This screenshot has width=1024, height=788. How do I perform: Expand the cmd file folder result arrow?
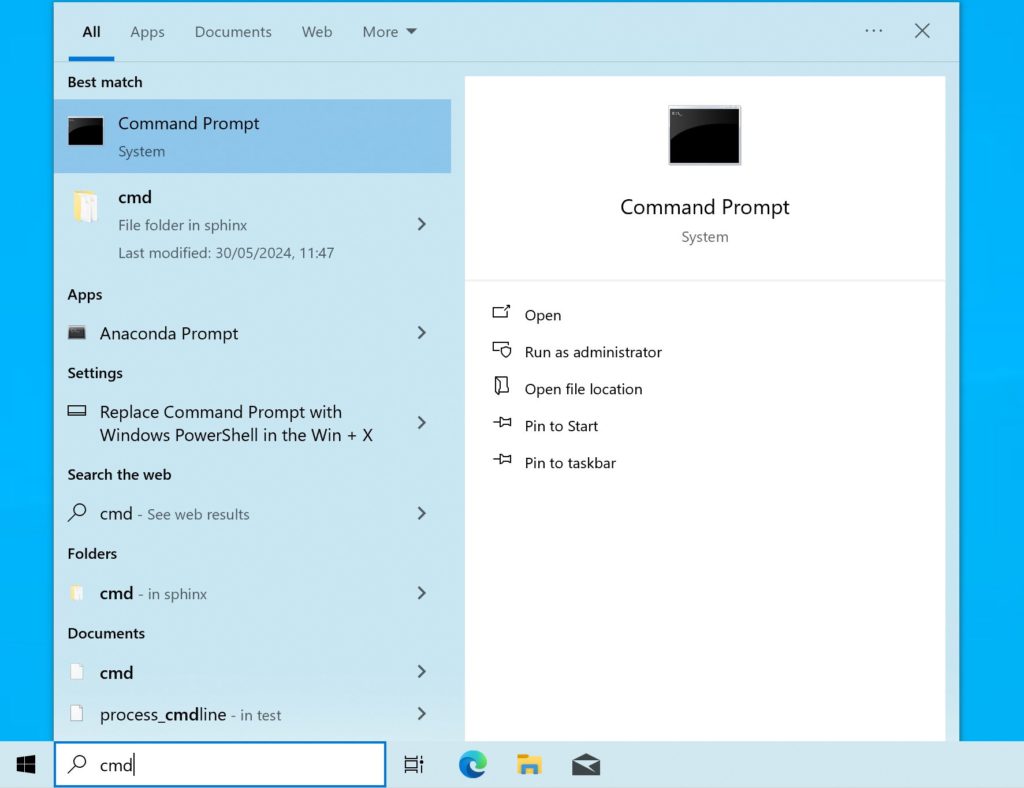pyautogui.click(x=421, y=224)
